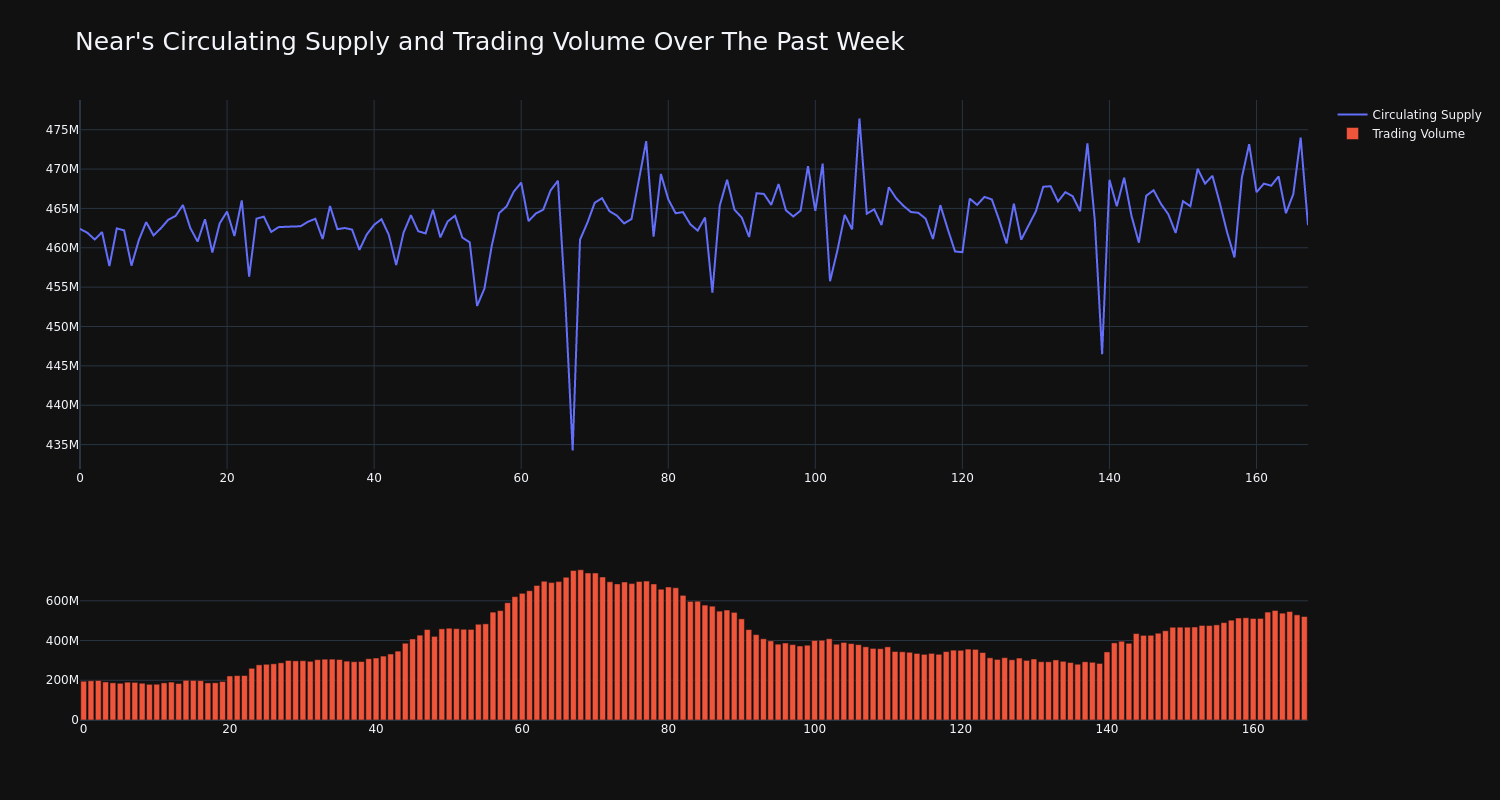Click x-axis label 160 on volume chart
This screenshot has height=800, width=1500.
point(1253,729)
